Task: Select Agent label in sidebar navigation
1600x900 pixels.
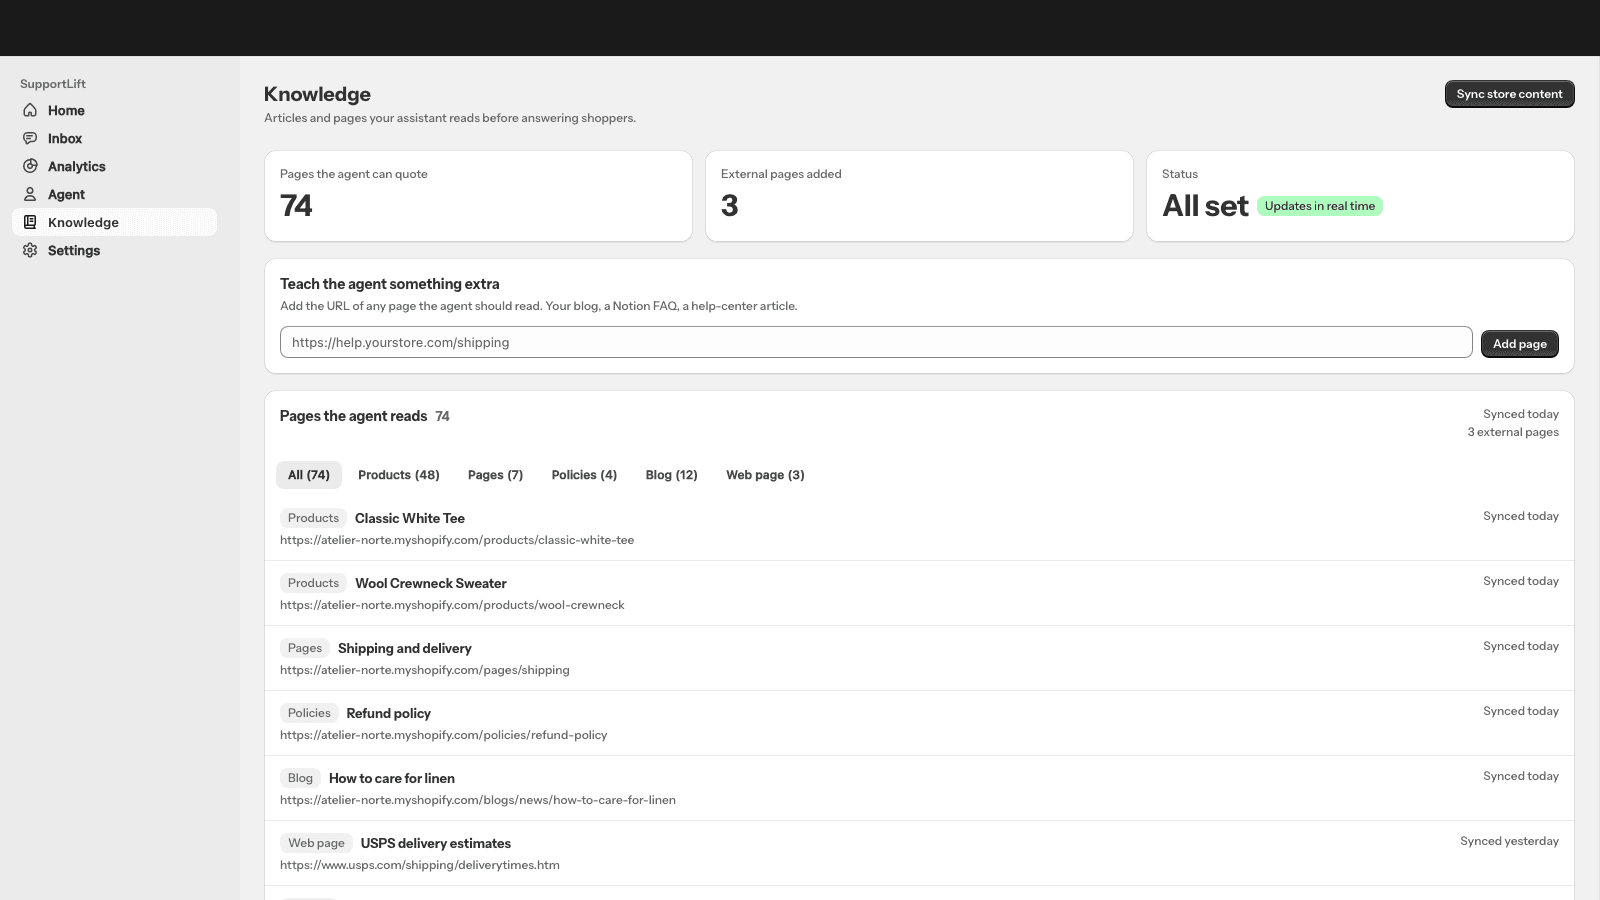Action: [x=66, y=194]
